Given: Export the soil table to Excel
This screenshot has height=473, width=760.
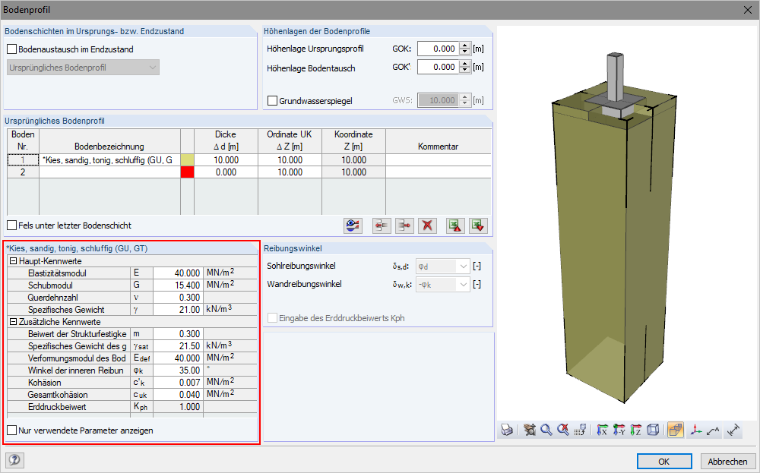Looking at the screenshot, I should [x=455, y=225].
